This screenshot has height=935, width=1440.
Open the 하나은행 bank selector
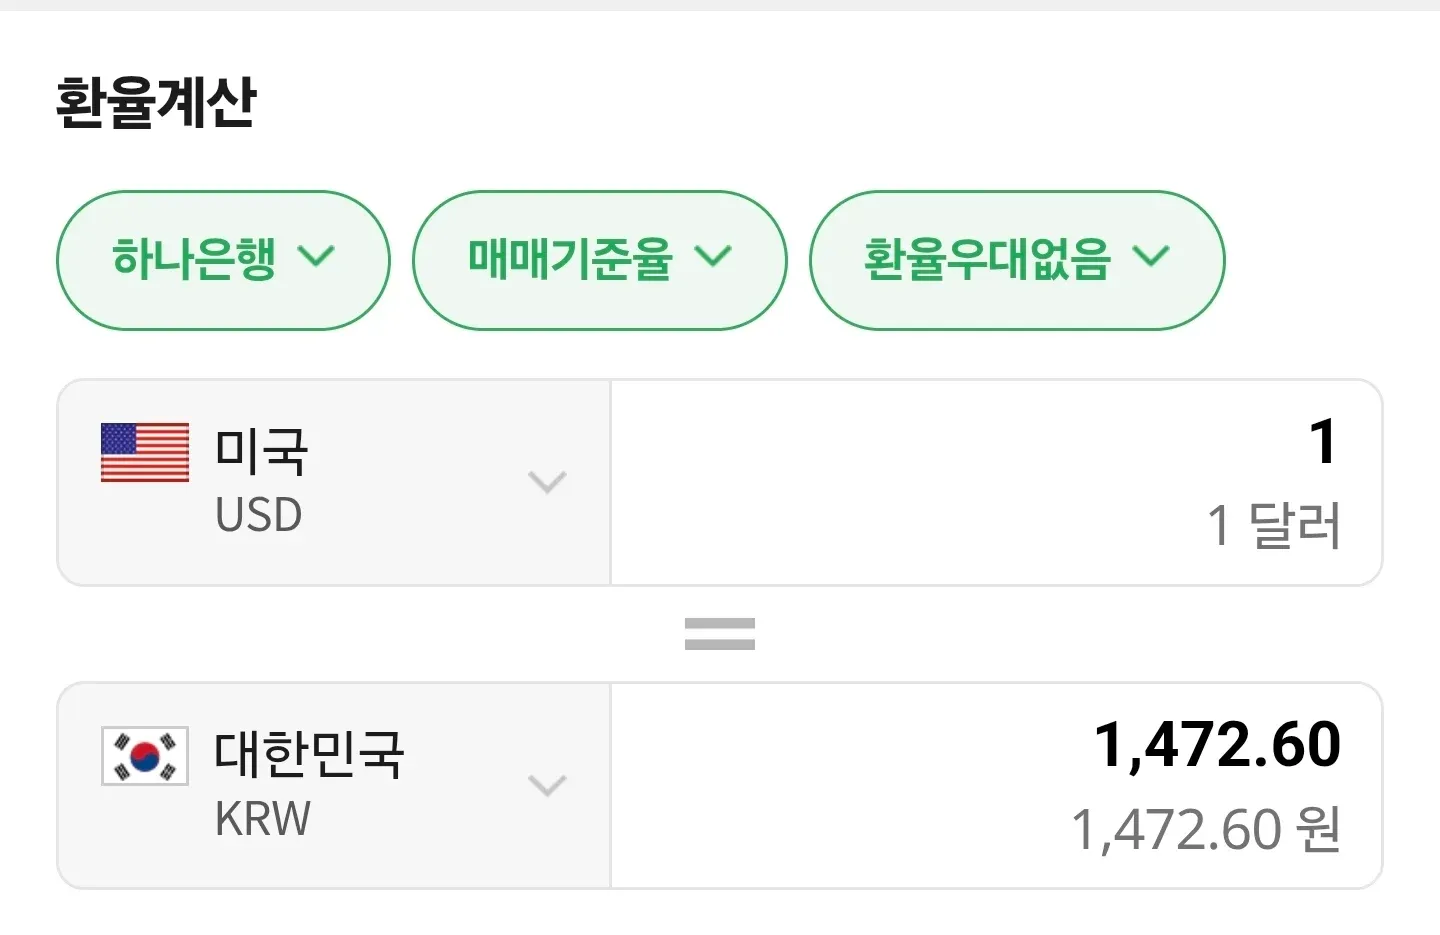[222, 259]
